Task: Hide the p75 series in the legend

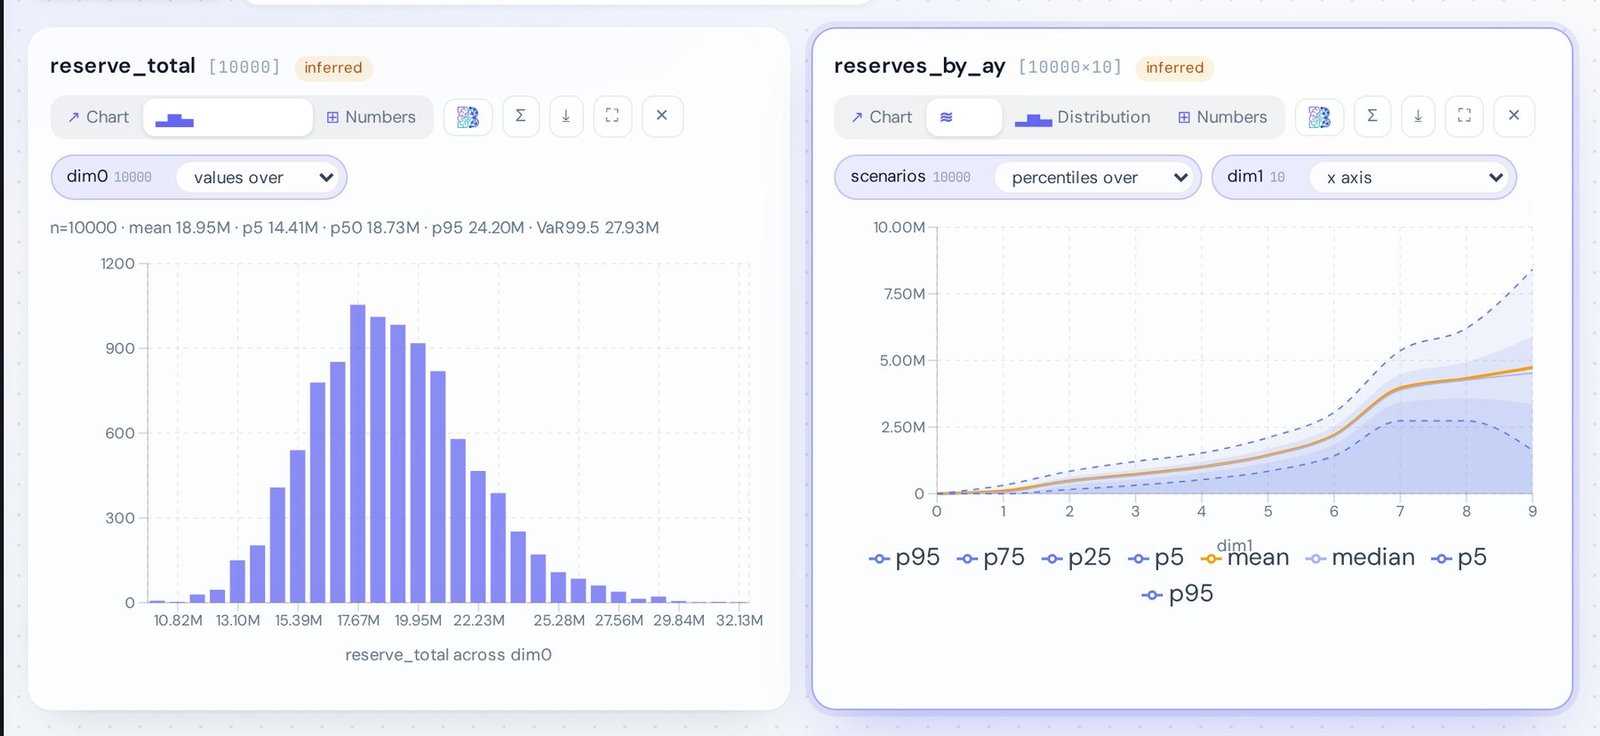Action: click(x=991, y=558)
